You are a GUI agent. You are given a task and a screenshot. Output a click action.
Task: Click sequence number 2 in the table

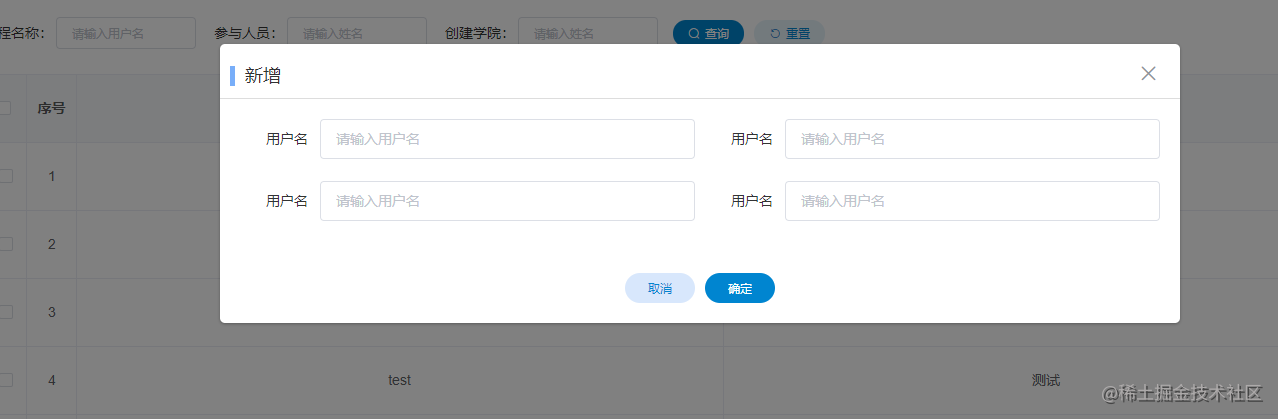click(x=52, y=244)
